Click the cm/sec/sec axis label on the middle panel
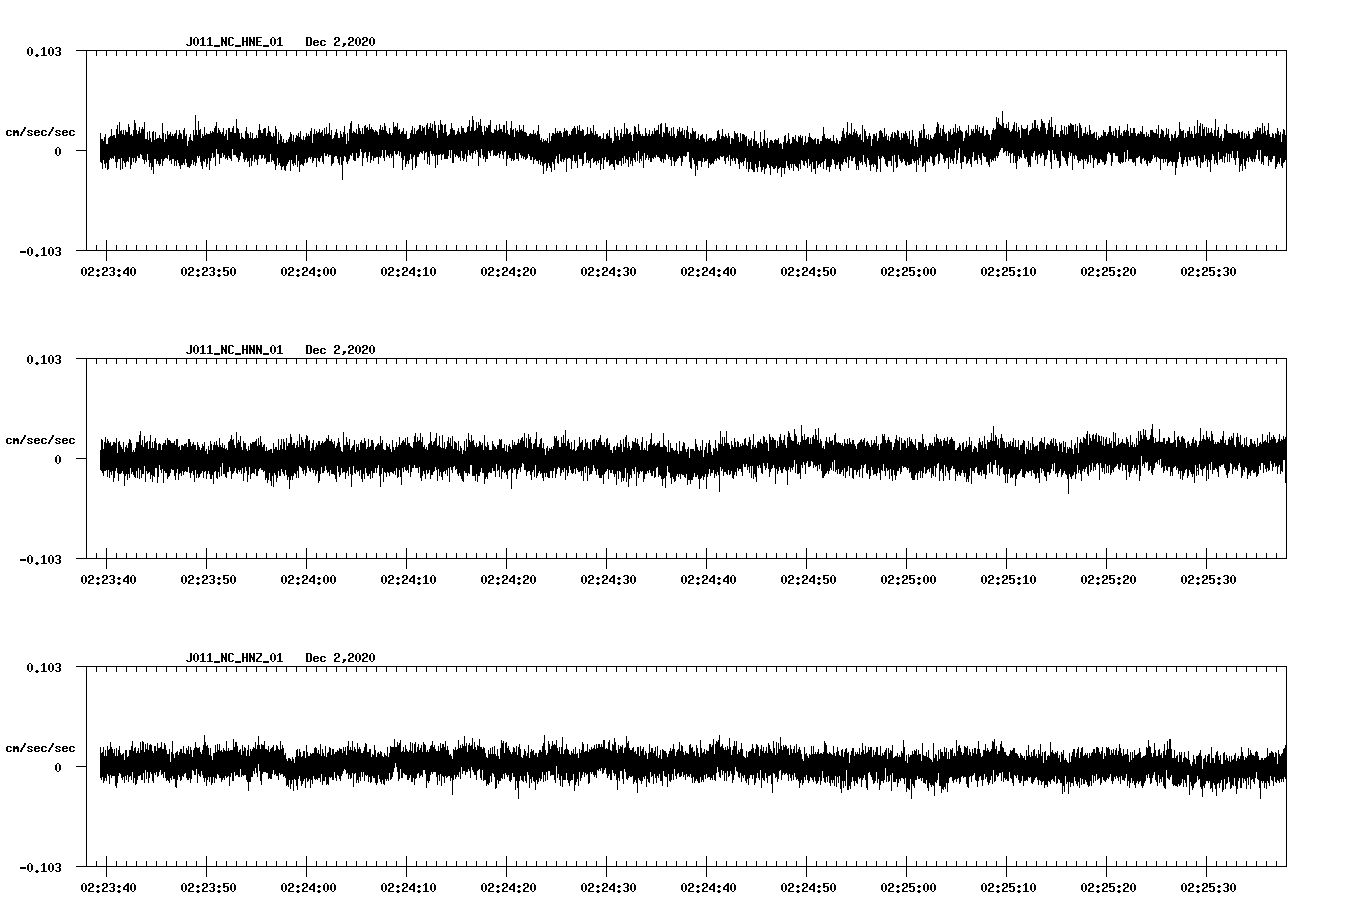The image size is (1358, 924). pyautogui.click(x=41, y=439)
